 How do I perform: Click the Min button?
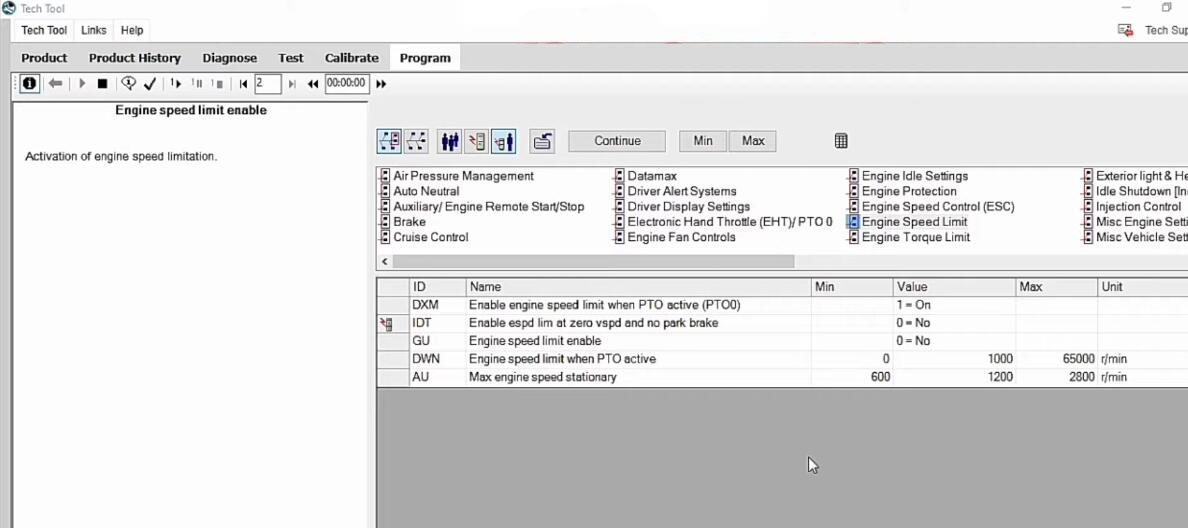703,141
